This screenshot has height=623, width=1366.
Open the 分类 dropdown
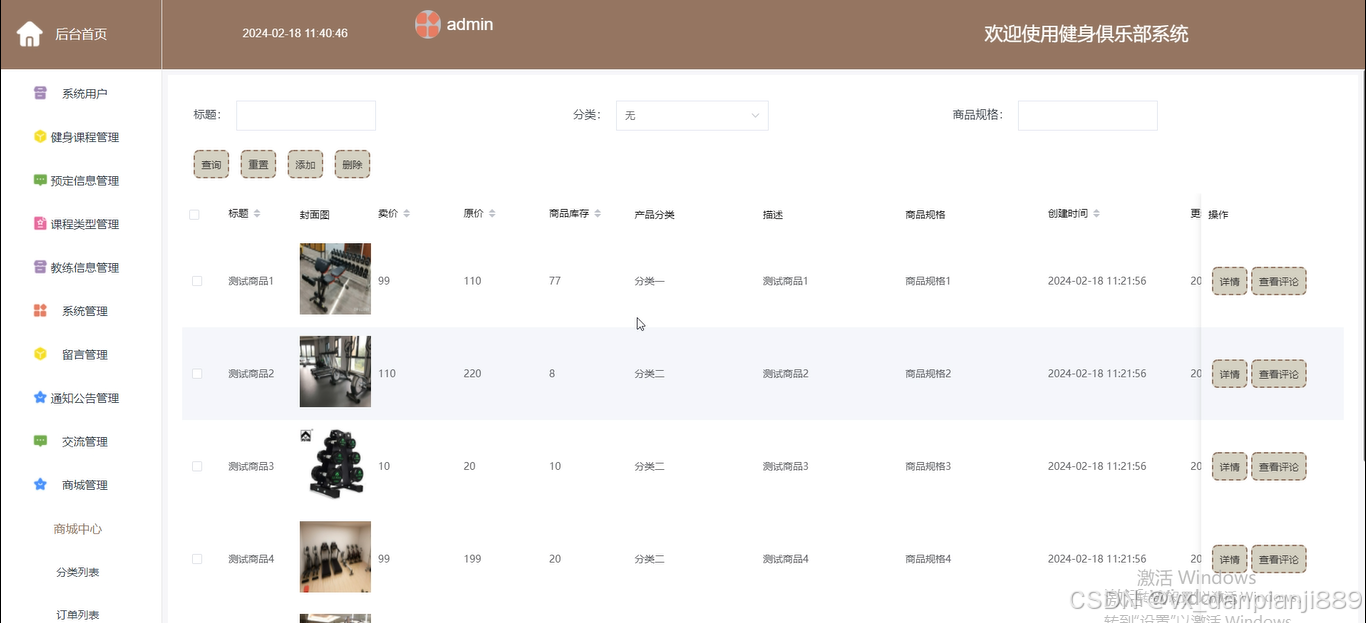tap(692, 115)
